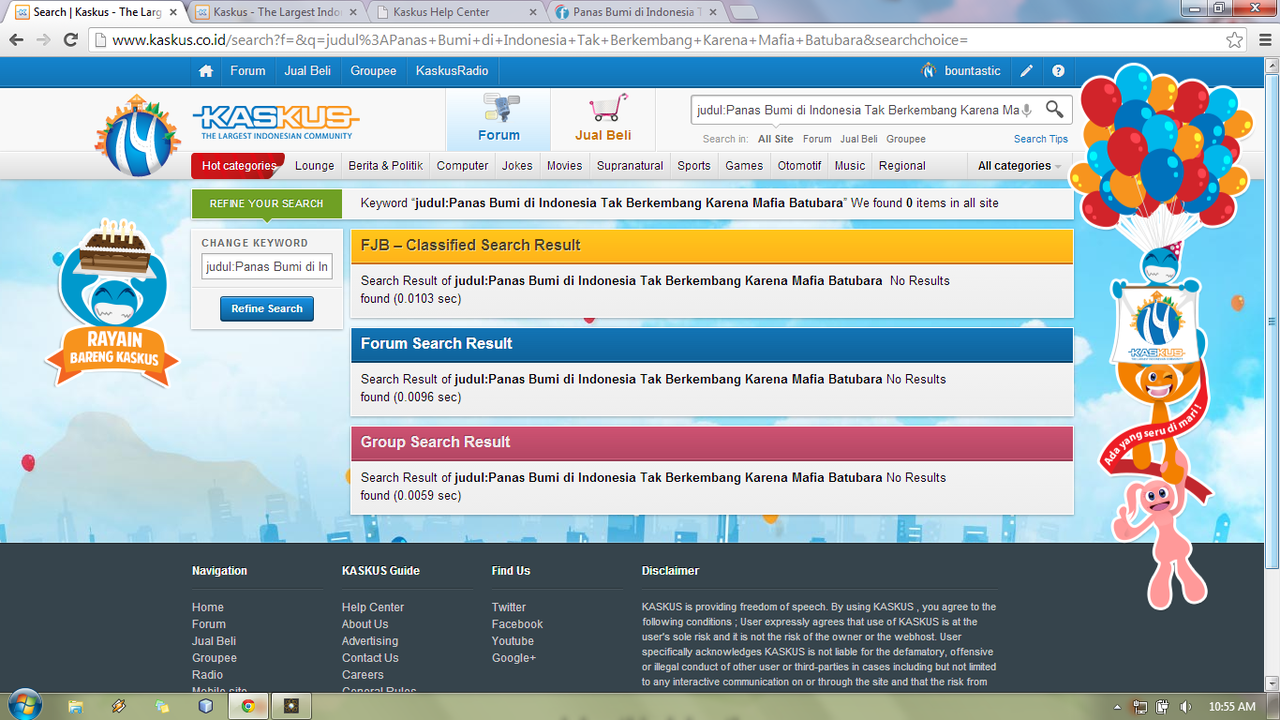Open the help question mark icon
Viewport: 1280px width, 720px height.
click(x=1058, y=71)
